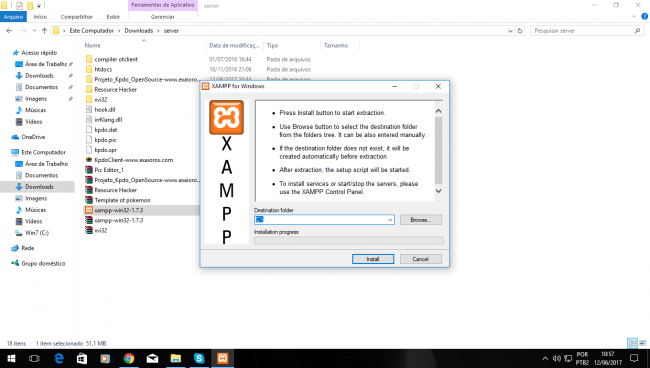Expand the ribbon chevron
650x368 pixels.
pyautogui.click(x=634, y=17)
